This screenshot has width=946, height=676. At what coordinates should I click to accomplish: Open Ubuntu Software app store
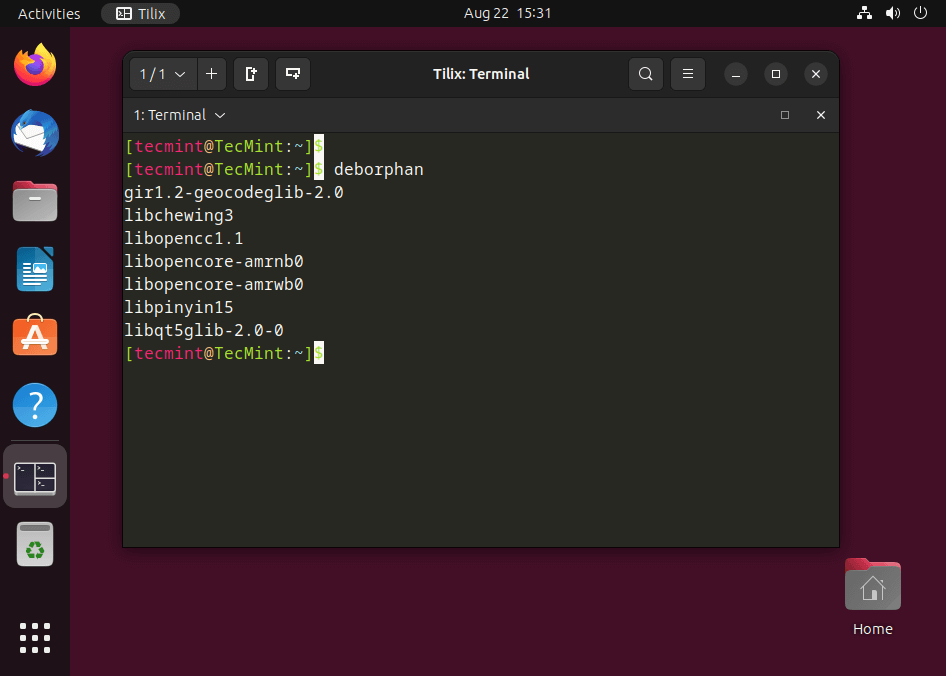click(x=35, y=337)
